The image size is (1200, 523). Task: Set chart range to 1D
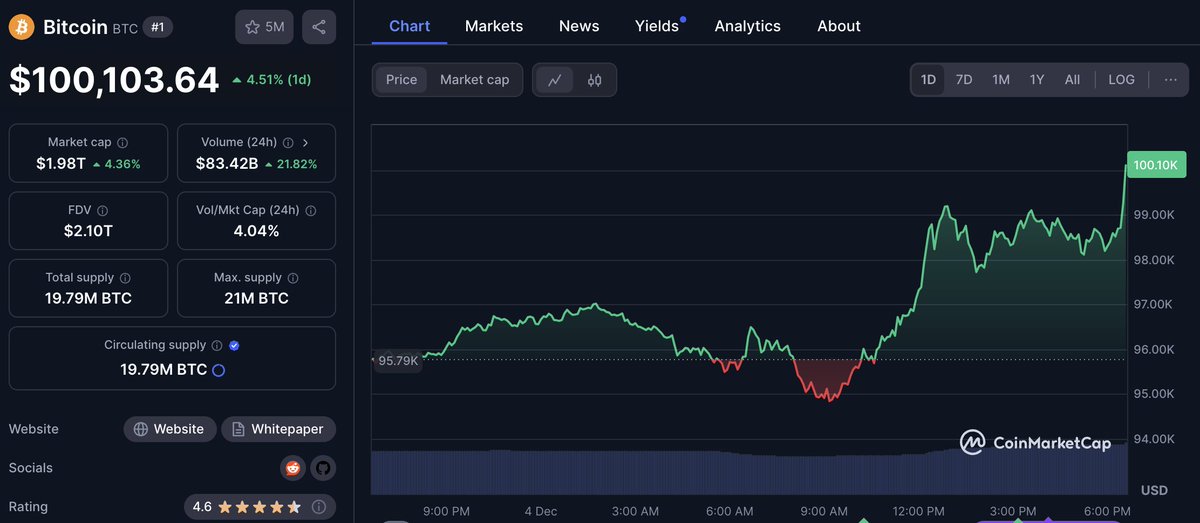[928, 80]
